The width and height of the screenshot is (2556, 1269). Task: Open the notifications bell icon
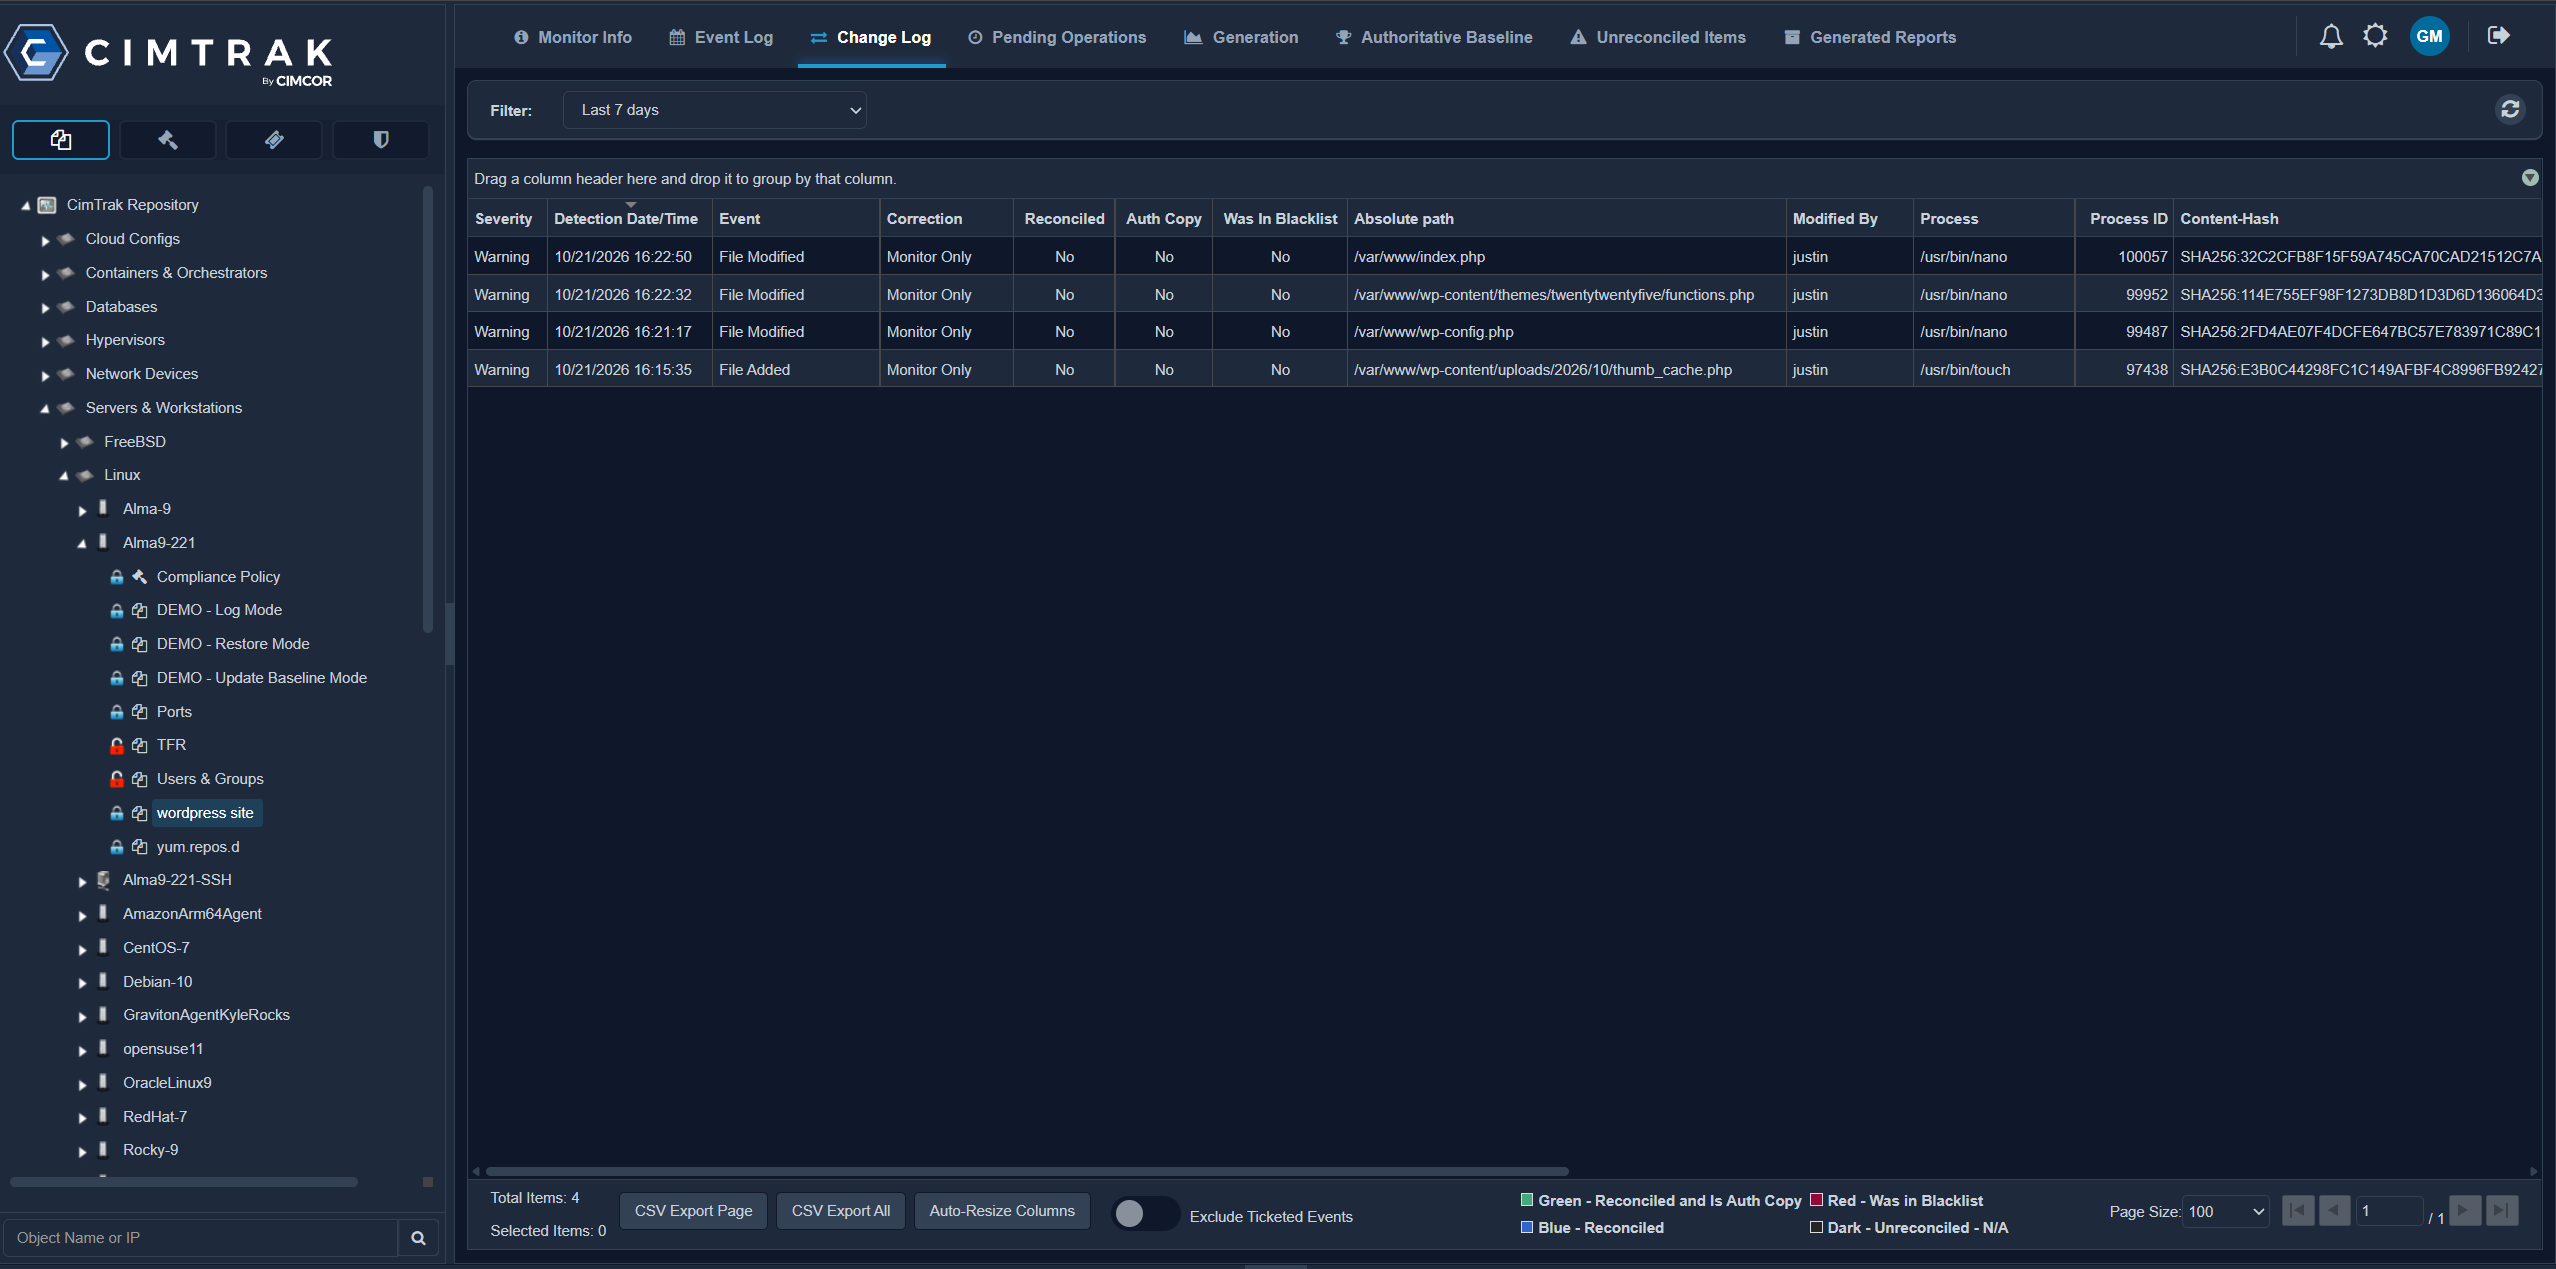2331,36
